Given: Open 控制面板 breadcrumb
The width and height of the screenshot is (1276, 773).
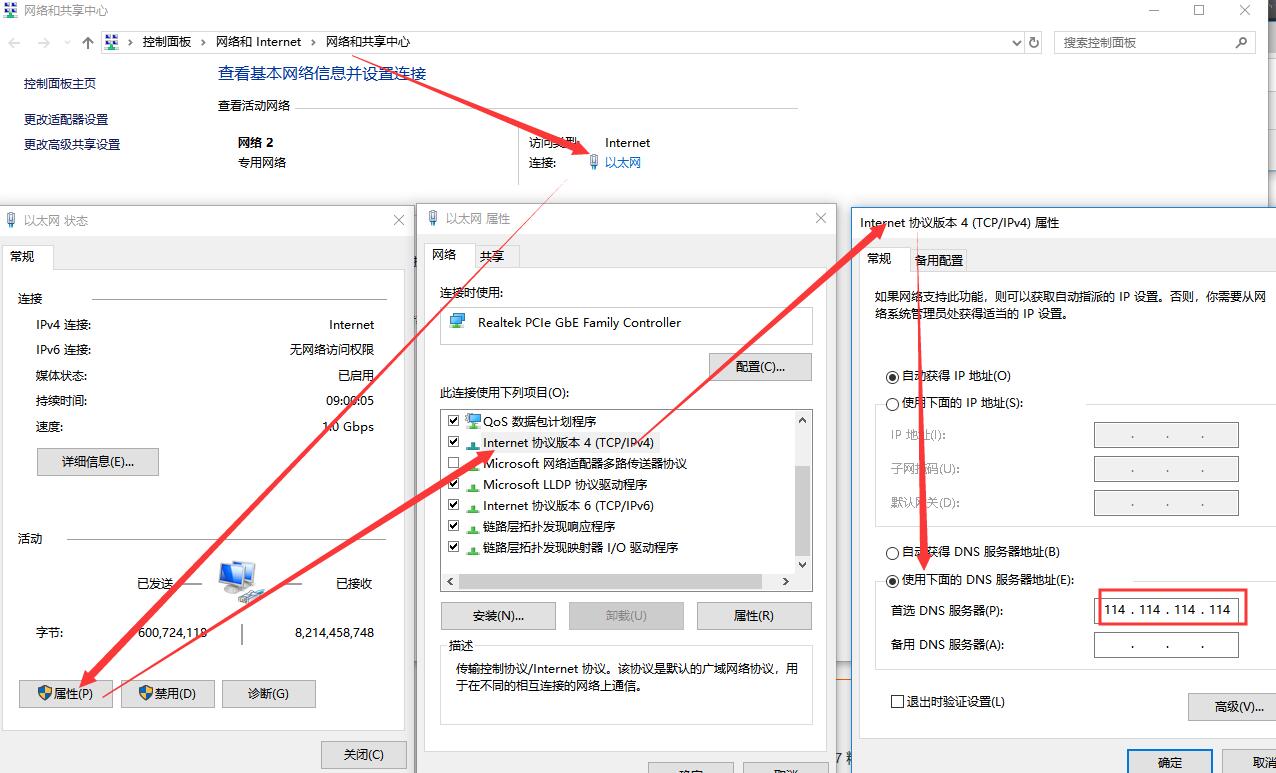Looking at the screenshot, I should click(x=167, y=42).
